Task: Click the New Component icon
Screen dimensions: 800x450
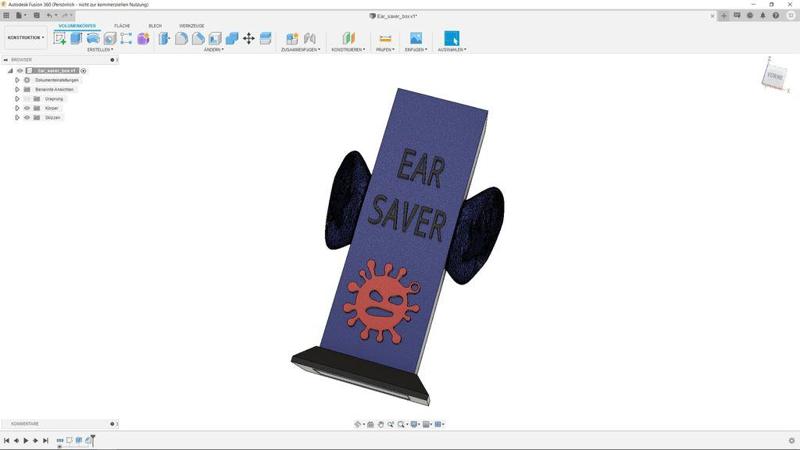Action: 292,38
